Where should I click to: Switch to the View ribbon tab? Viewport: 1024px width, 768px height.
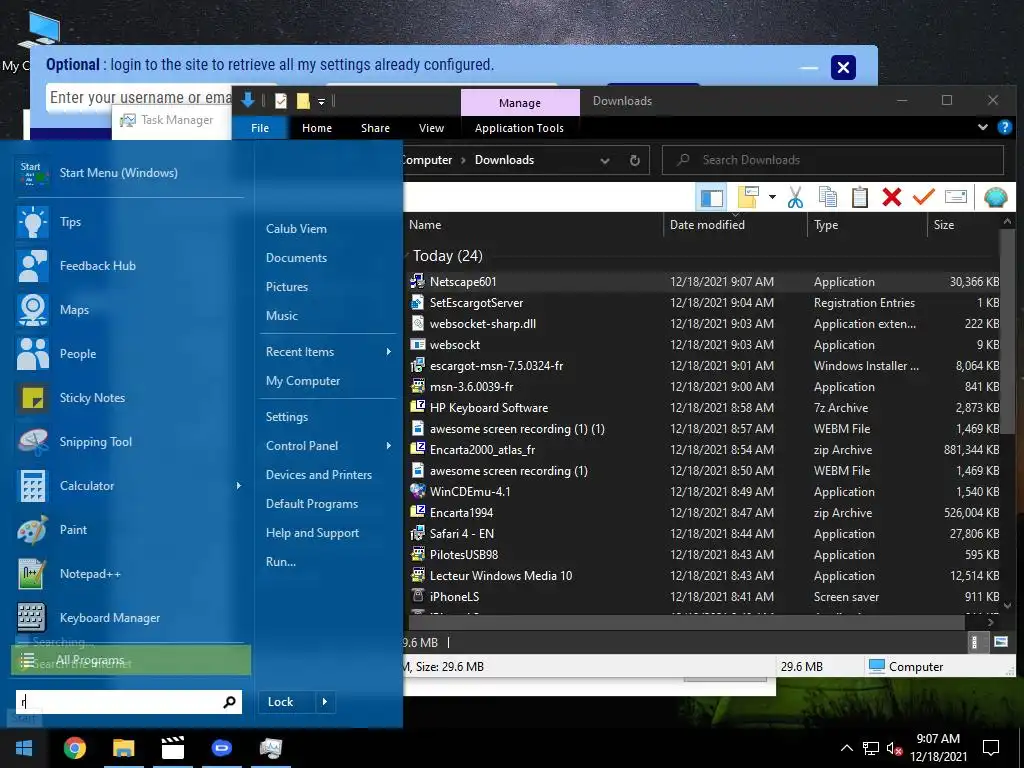tap(431, 128)
